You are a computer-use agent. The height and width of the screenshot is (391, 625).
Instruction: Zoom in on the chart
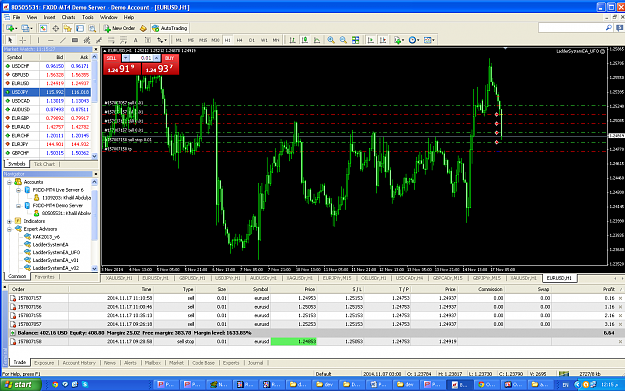pyautogui.click(x=331, y=40)
